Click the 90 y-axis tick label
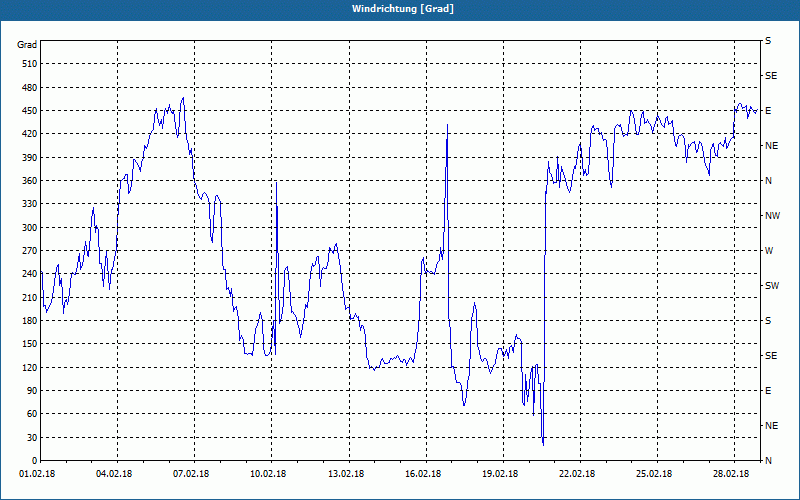The height and width of the screenshot is (500, 800). click(x=32, y=391)
